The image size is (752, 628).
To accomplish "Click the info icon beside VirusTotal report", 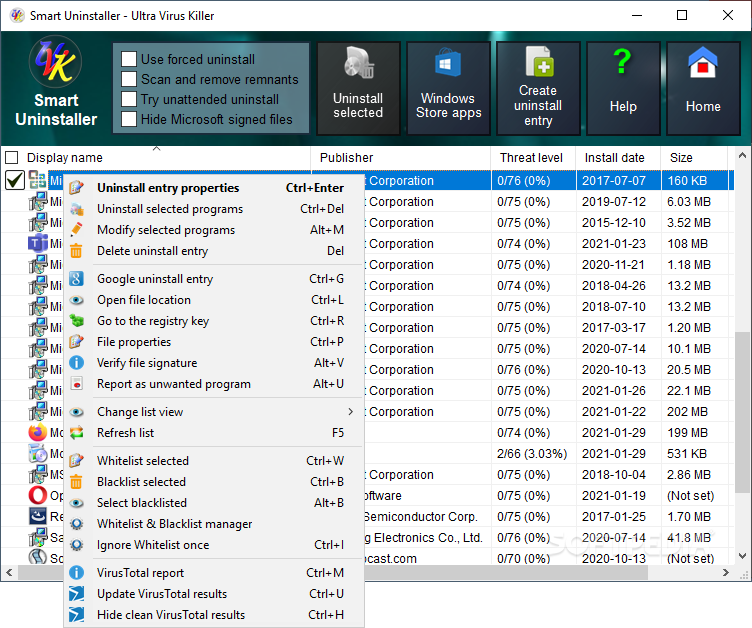I will (77, 573).
